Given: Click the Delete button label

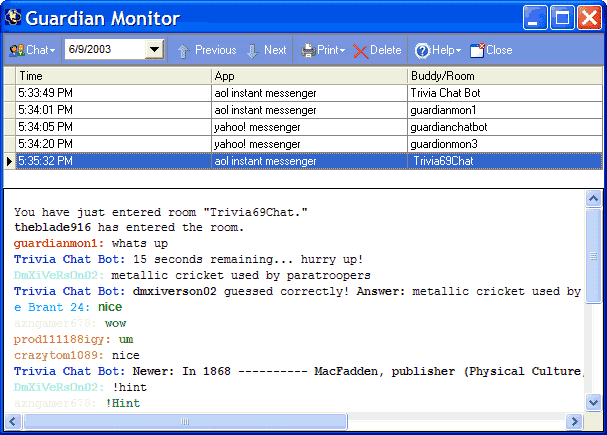Looking at the screenshot, I should pyautogui.click(x=386, y=50).
